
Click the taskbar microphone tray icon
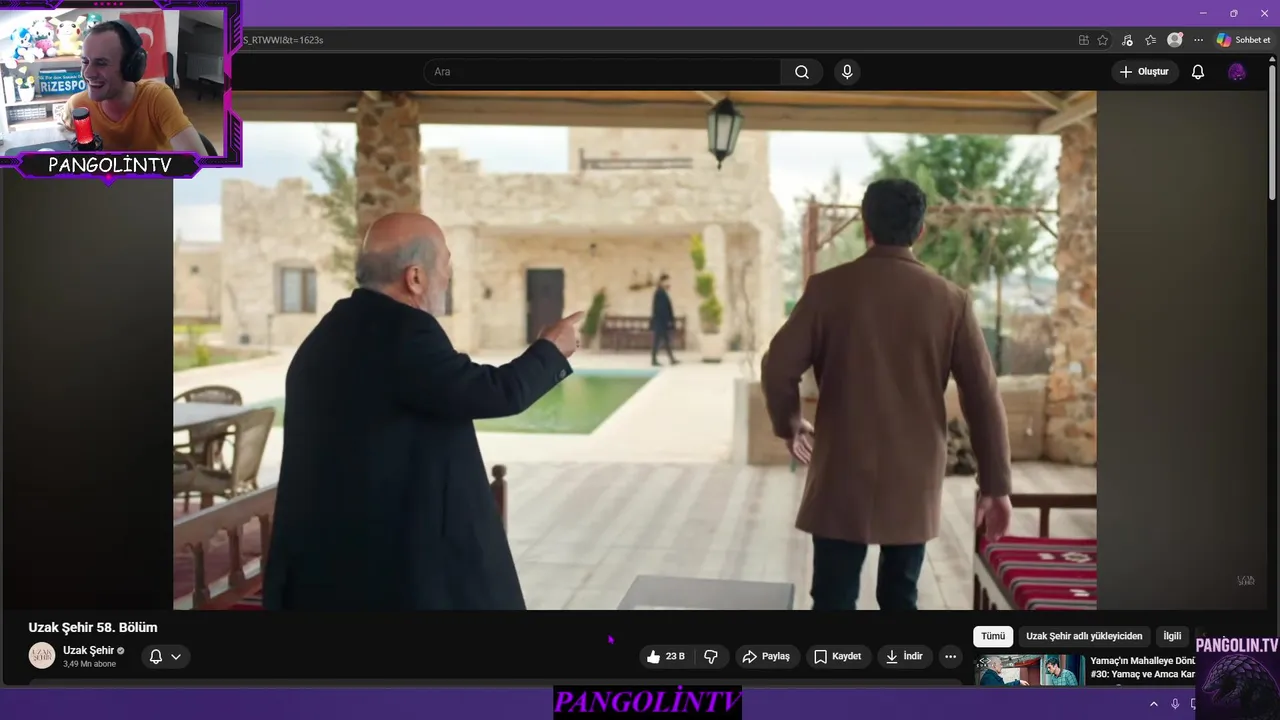click(x=1175, y=704)
